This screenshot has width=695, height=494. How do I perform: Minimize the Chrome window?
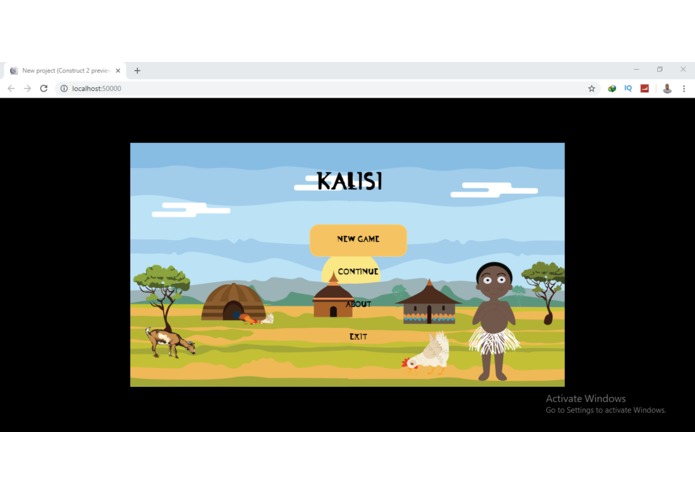(636, 69)
